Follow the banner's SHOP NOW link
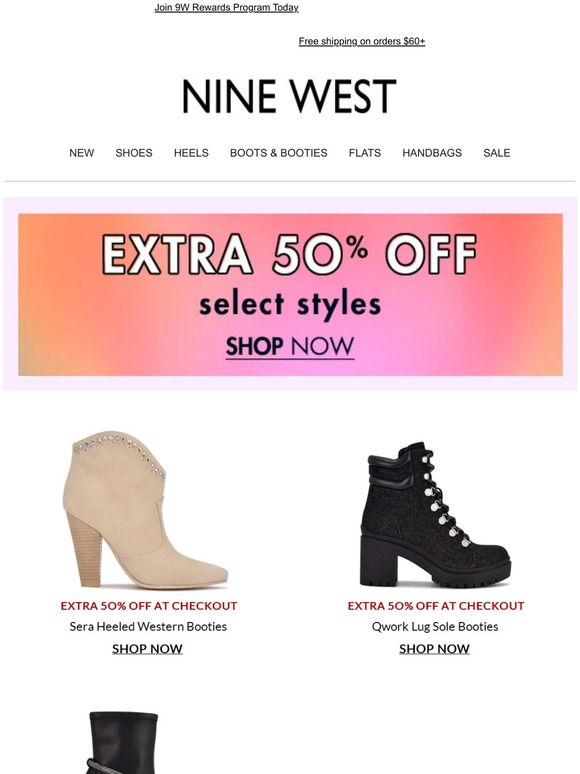Image resolution: width=580 pixels, height=774 pixels. pos(290,347)
